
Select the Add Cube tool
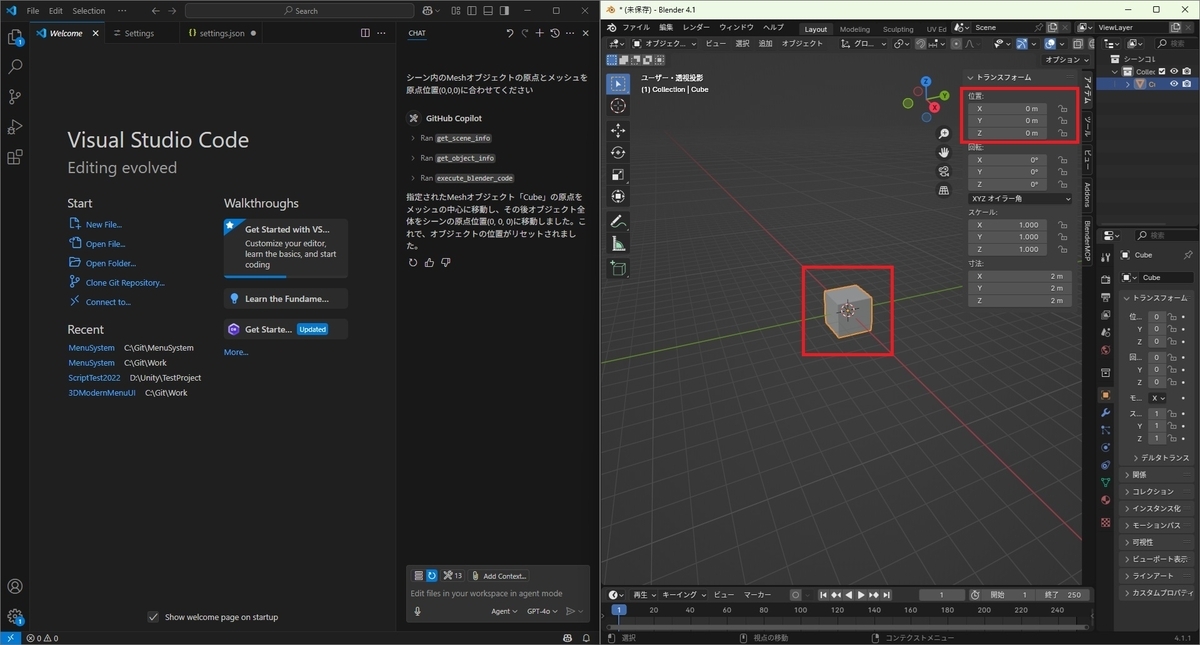[x=618, y=268]
